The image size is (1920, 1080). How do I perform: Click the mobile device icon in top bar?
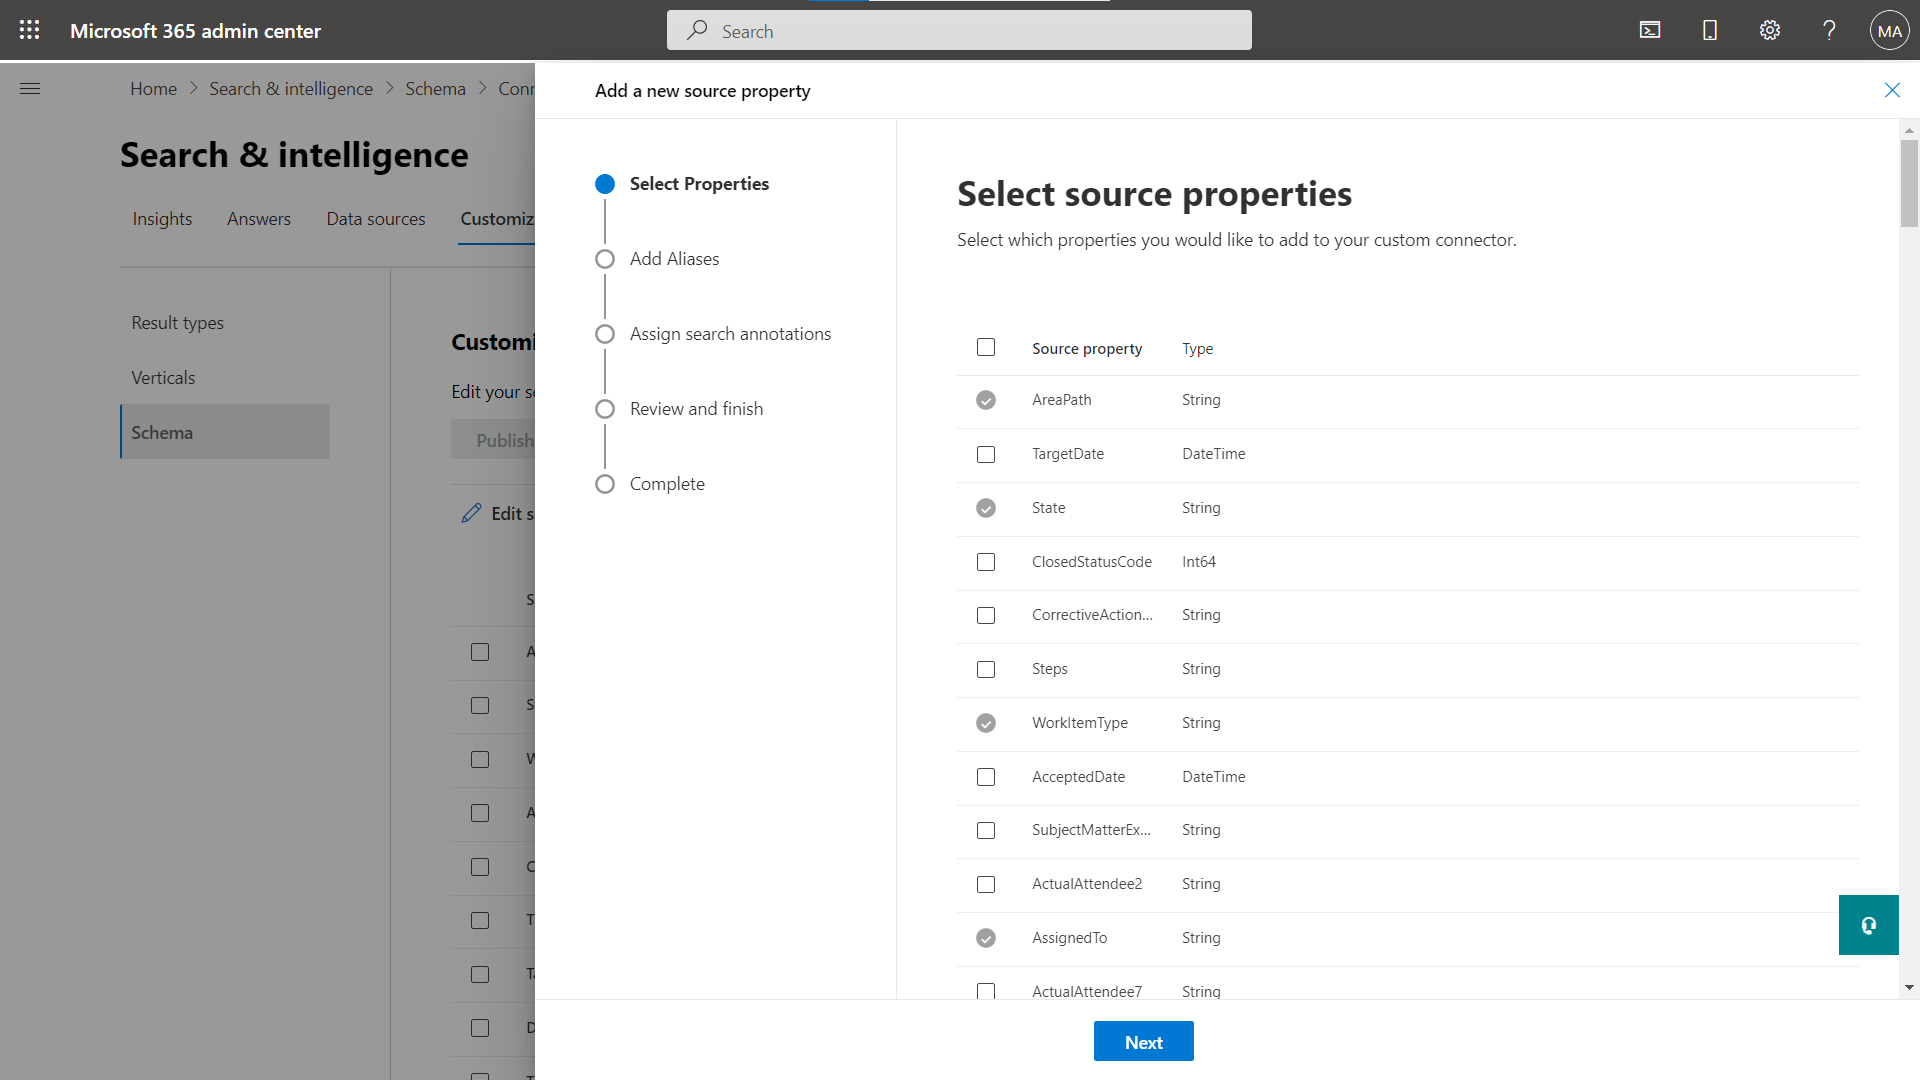coord(1710,29)
